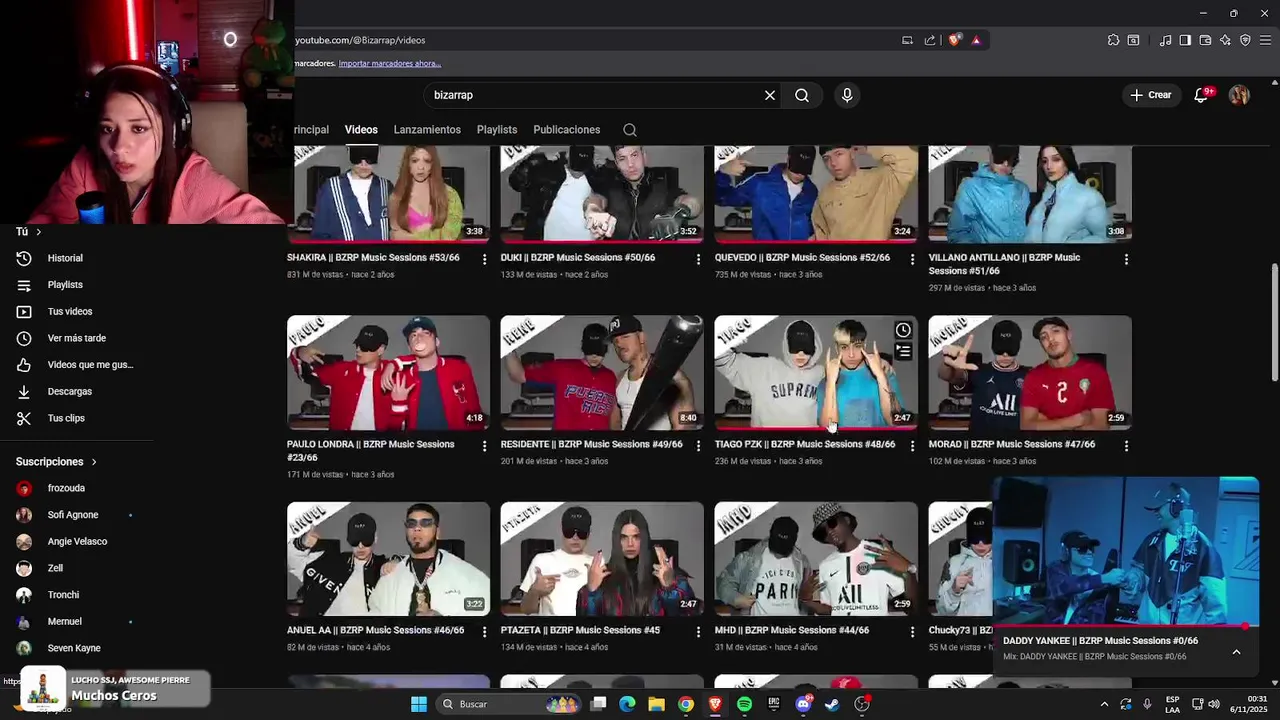Expand the Suscripciones section chevron
Image resolution: width=1280 pixels, height=720 pixels.
pos(94,462)
